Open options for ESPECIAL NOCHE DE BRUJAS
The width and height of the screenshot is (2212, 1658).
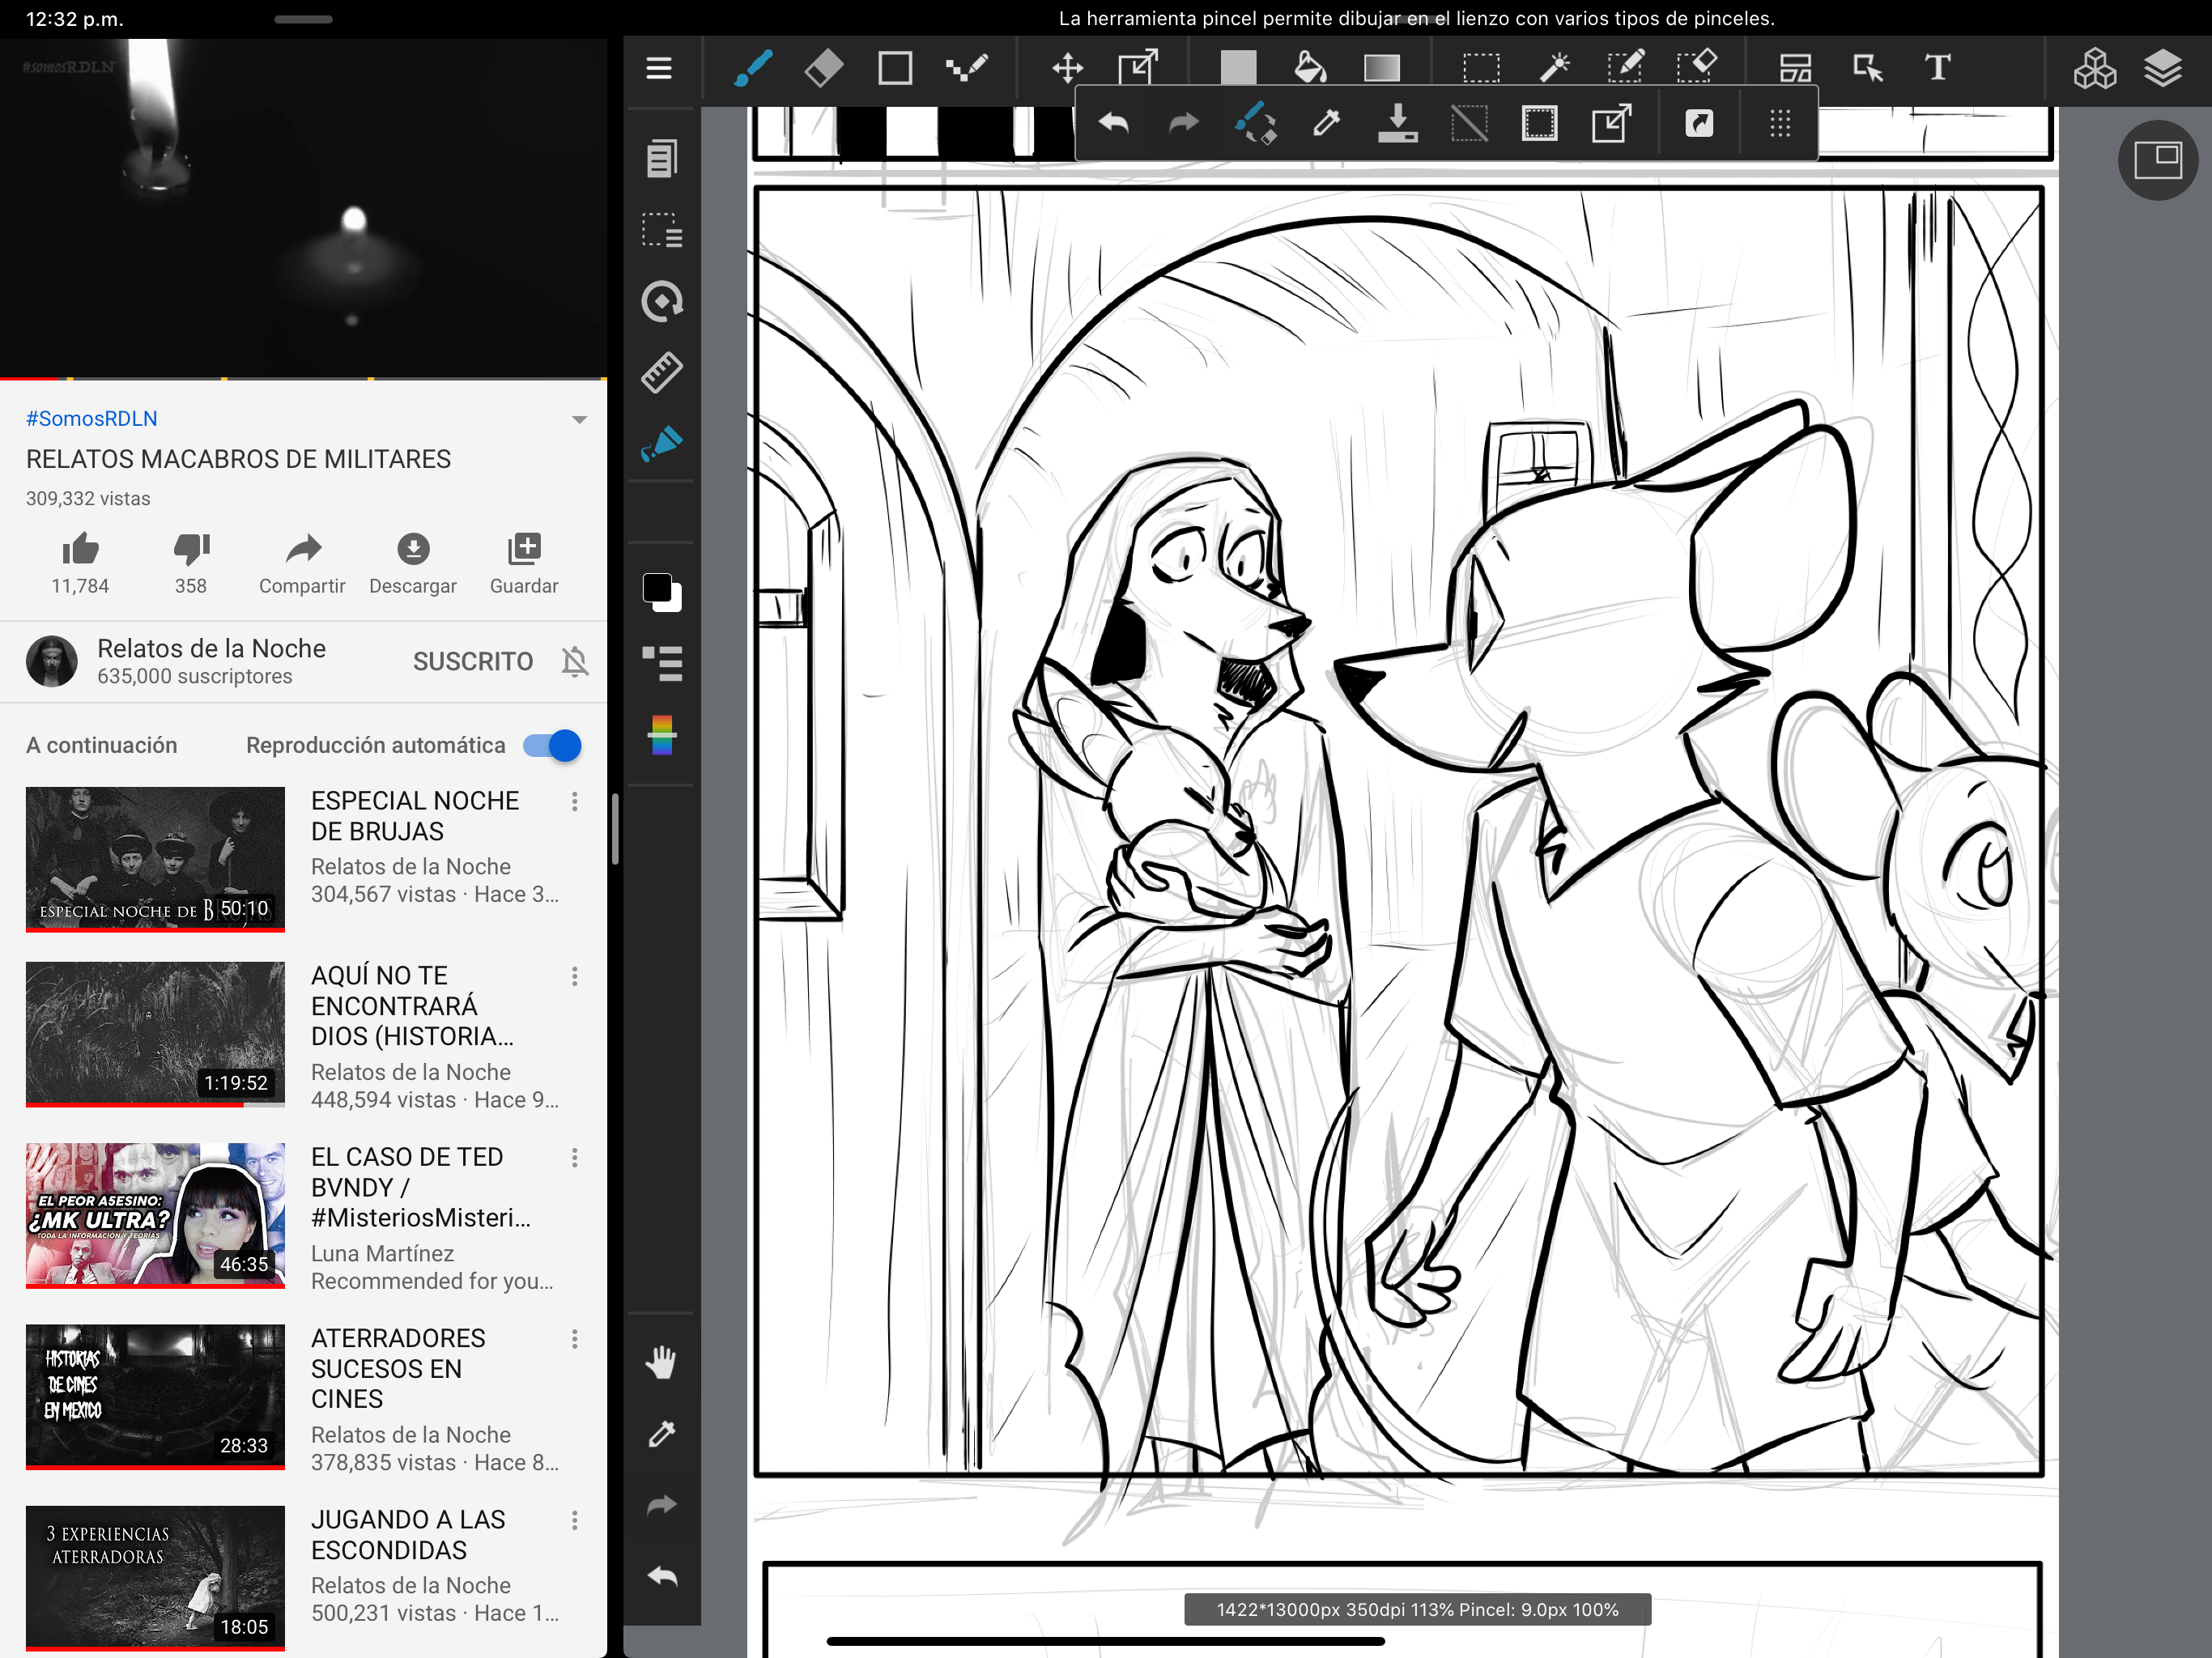click(x=574, y=801)
